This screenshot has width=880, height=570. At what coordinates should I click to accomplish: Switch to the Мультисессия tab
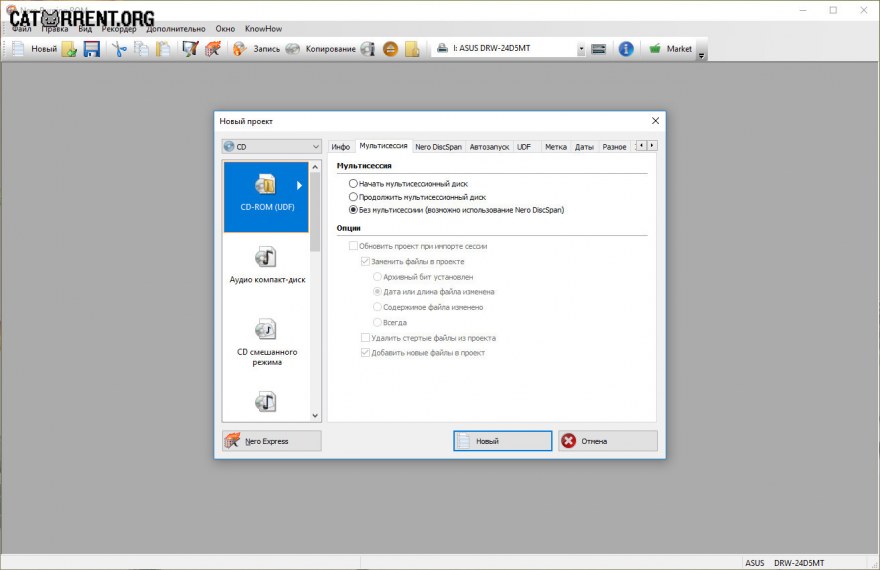pos(383,146)
